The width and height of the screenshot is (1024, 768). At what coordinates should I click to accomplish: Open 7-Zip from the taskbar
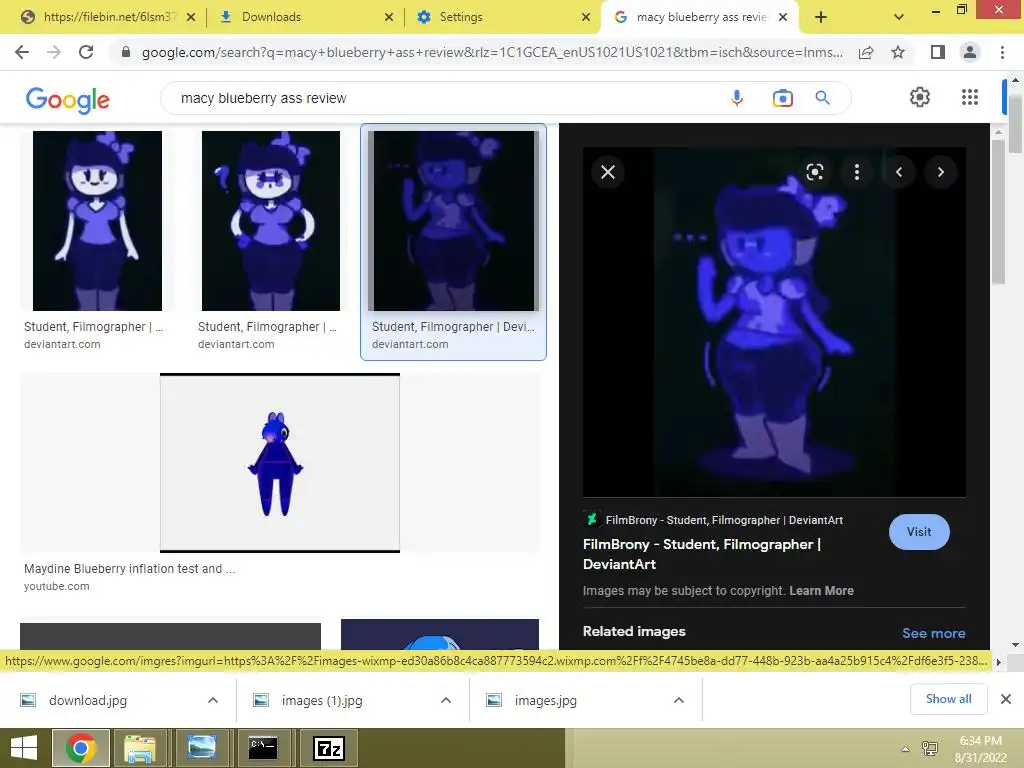(328, 748)
